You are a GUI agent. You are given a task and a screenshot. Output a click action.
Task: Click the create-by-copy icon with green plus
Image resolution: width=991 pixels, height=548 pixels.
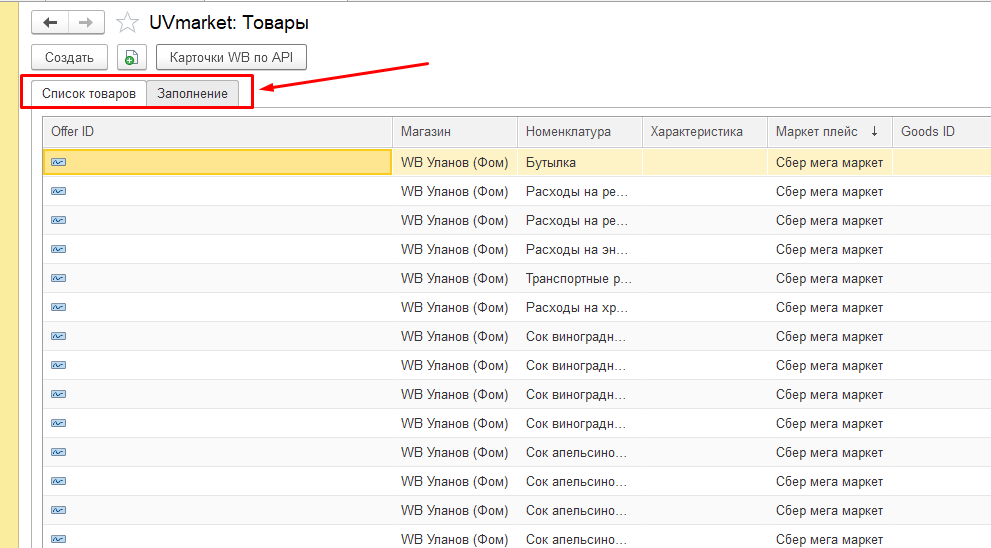(x=131, y=58)
